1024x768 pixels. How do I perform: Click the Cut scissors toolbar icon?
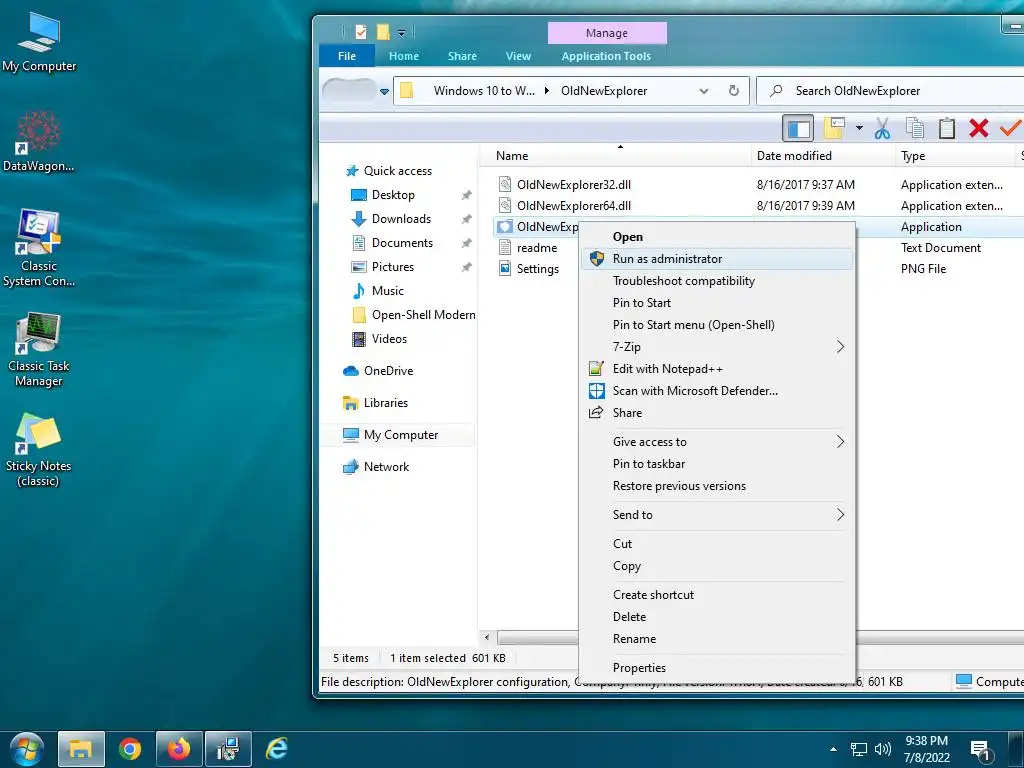(x=882, y=128)
